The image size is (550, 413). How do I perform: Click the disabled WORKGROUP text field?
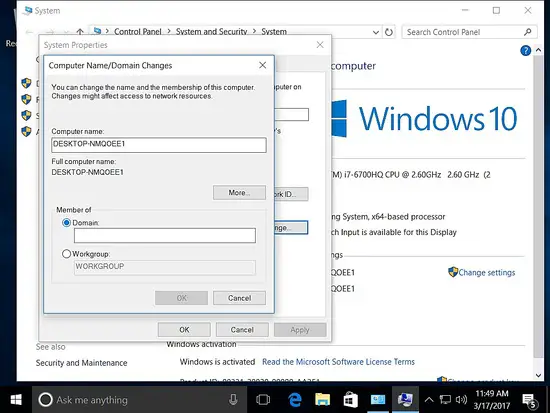pos(165,267)
